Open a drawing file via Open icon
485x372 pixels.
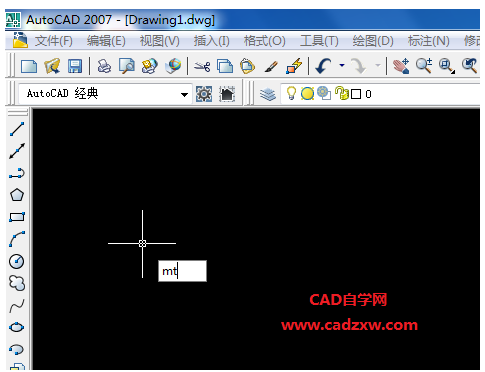coord(52,66)
